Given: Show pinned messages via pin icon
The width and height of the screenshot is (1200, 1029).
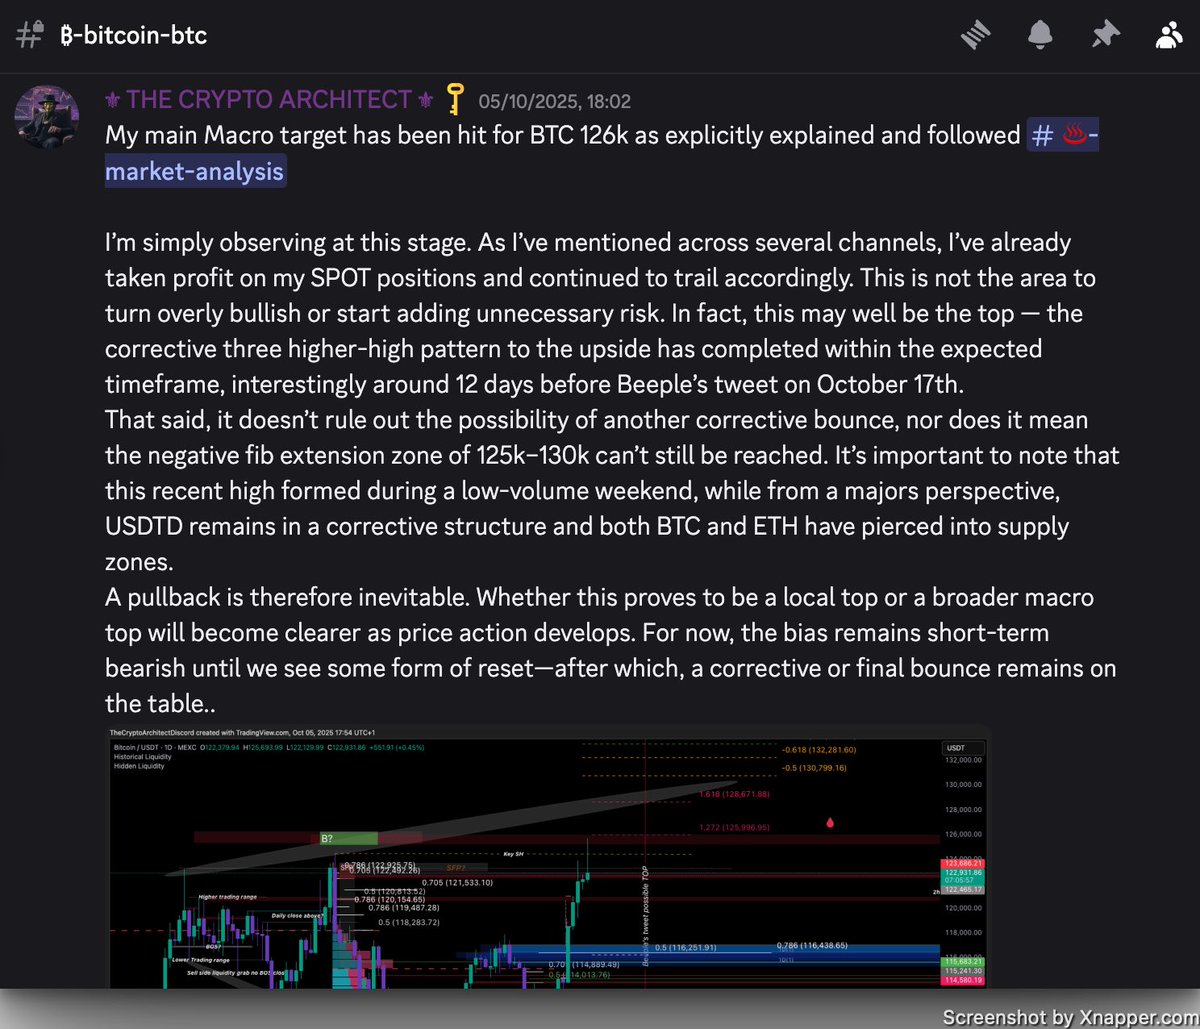Looking at the screenshot, I should [x=1104, y=36].
